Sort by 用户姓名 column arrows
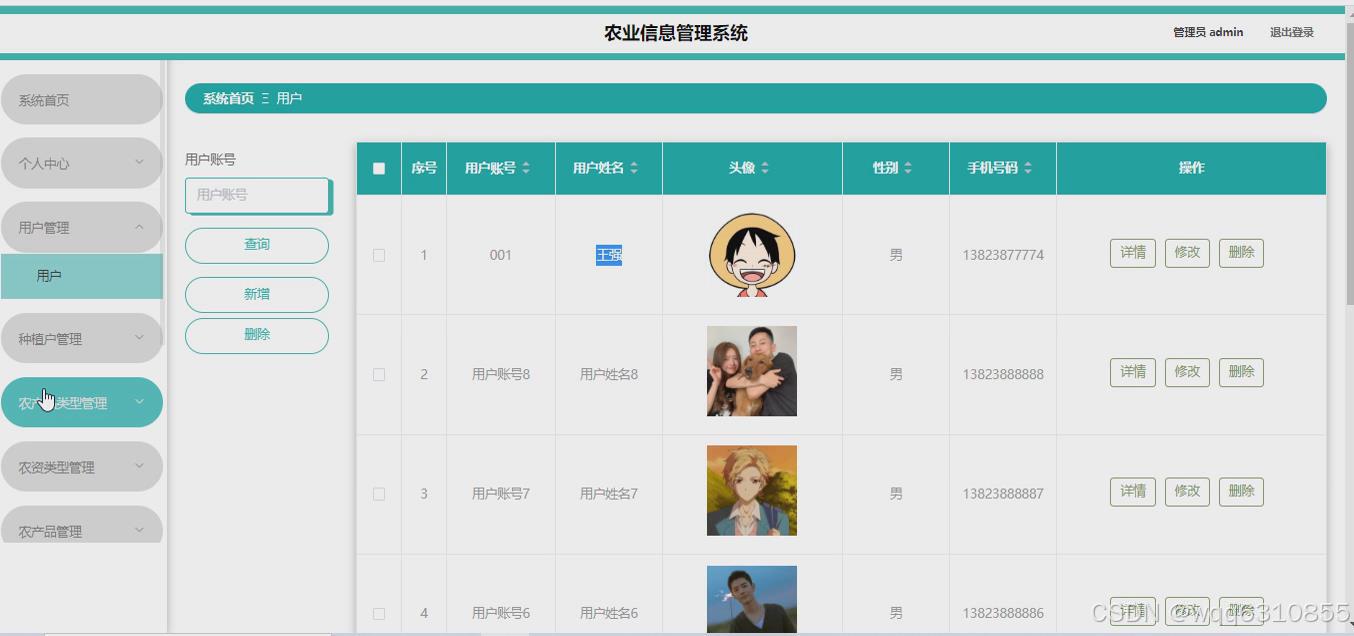The image size is (1354, 636). [634, 168]
